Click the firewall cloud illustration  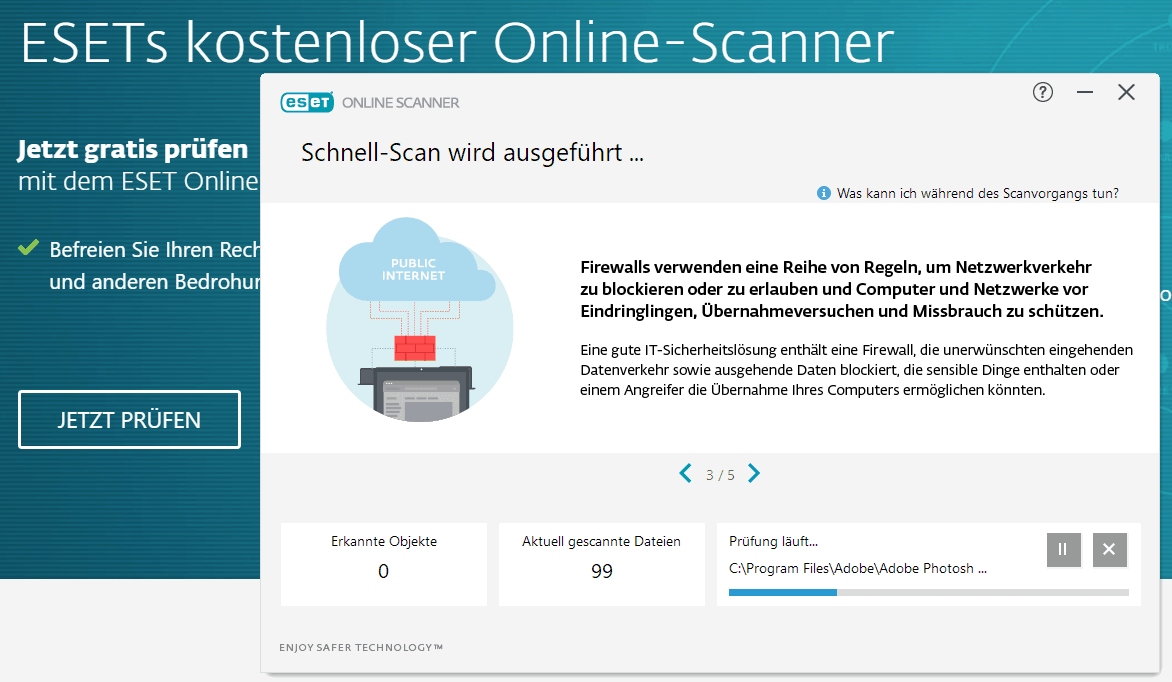click(419, 320)
